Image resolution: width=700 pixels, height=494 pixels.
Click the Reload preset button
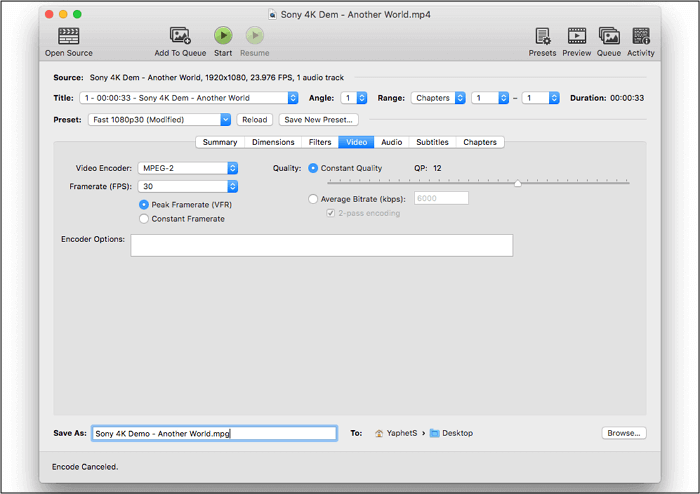tap(254, 120)
